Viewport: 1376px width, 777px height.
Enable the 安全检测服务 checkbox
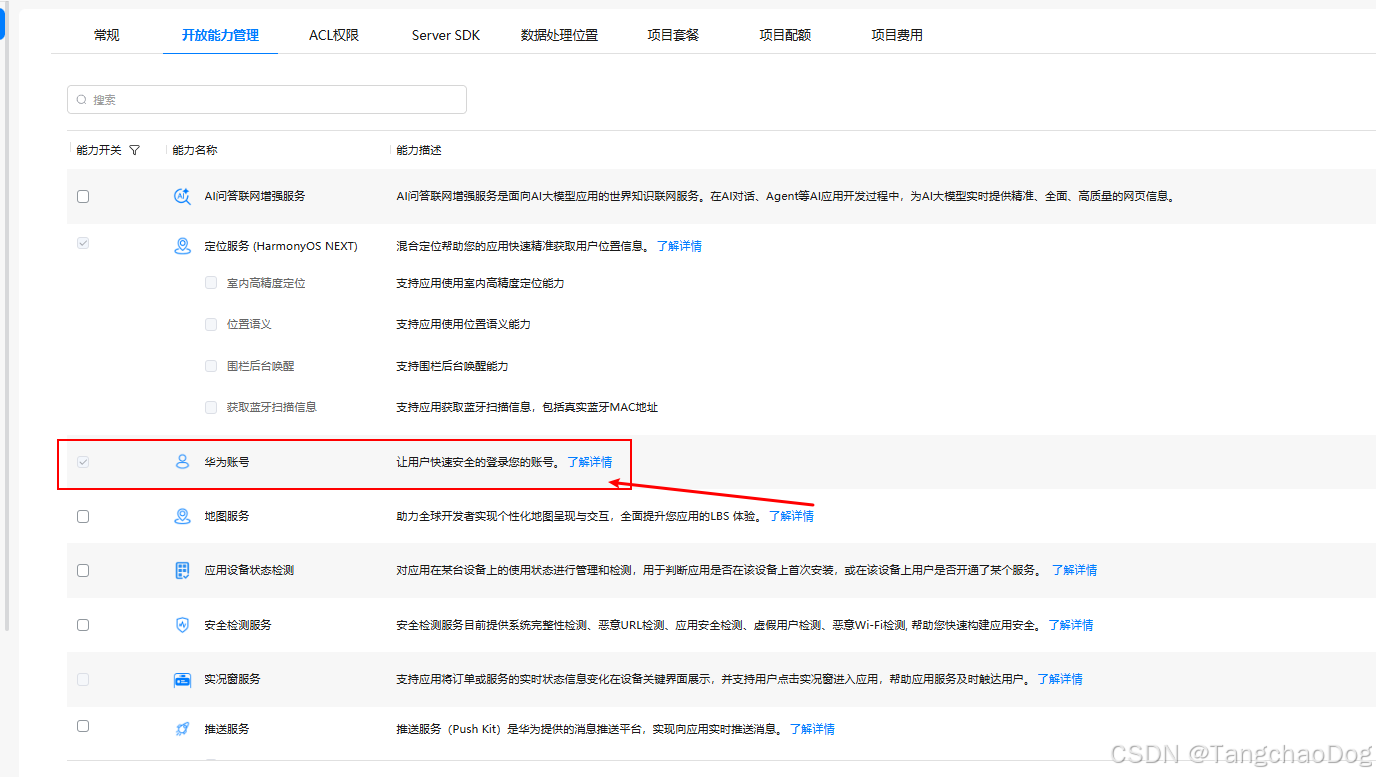(x=83, y=625)
